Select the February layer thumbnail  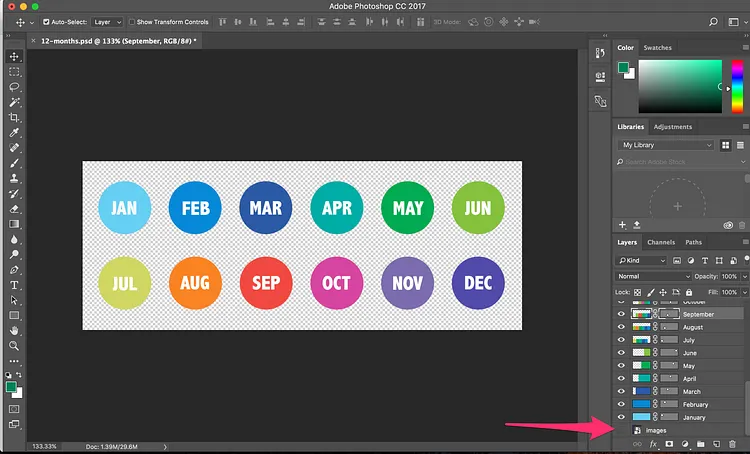[641, 404]
